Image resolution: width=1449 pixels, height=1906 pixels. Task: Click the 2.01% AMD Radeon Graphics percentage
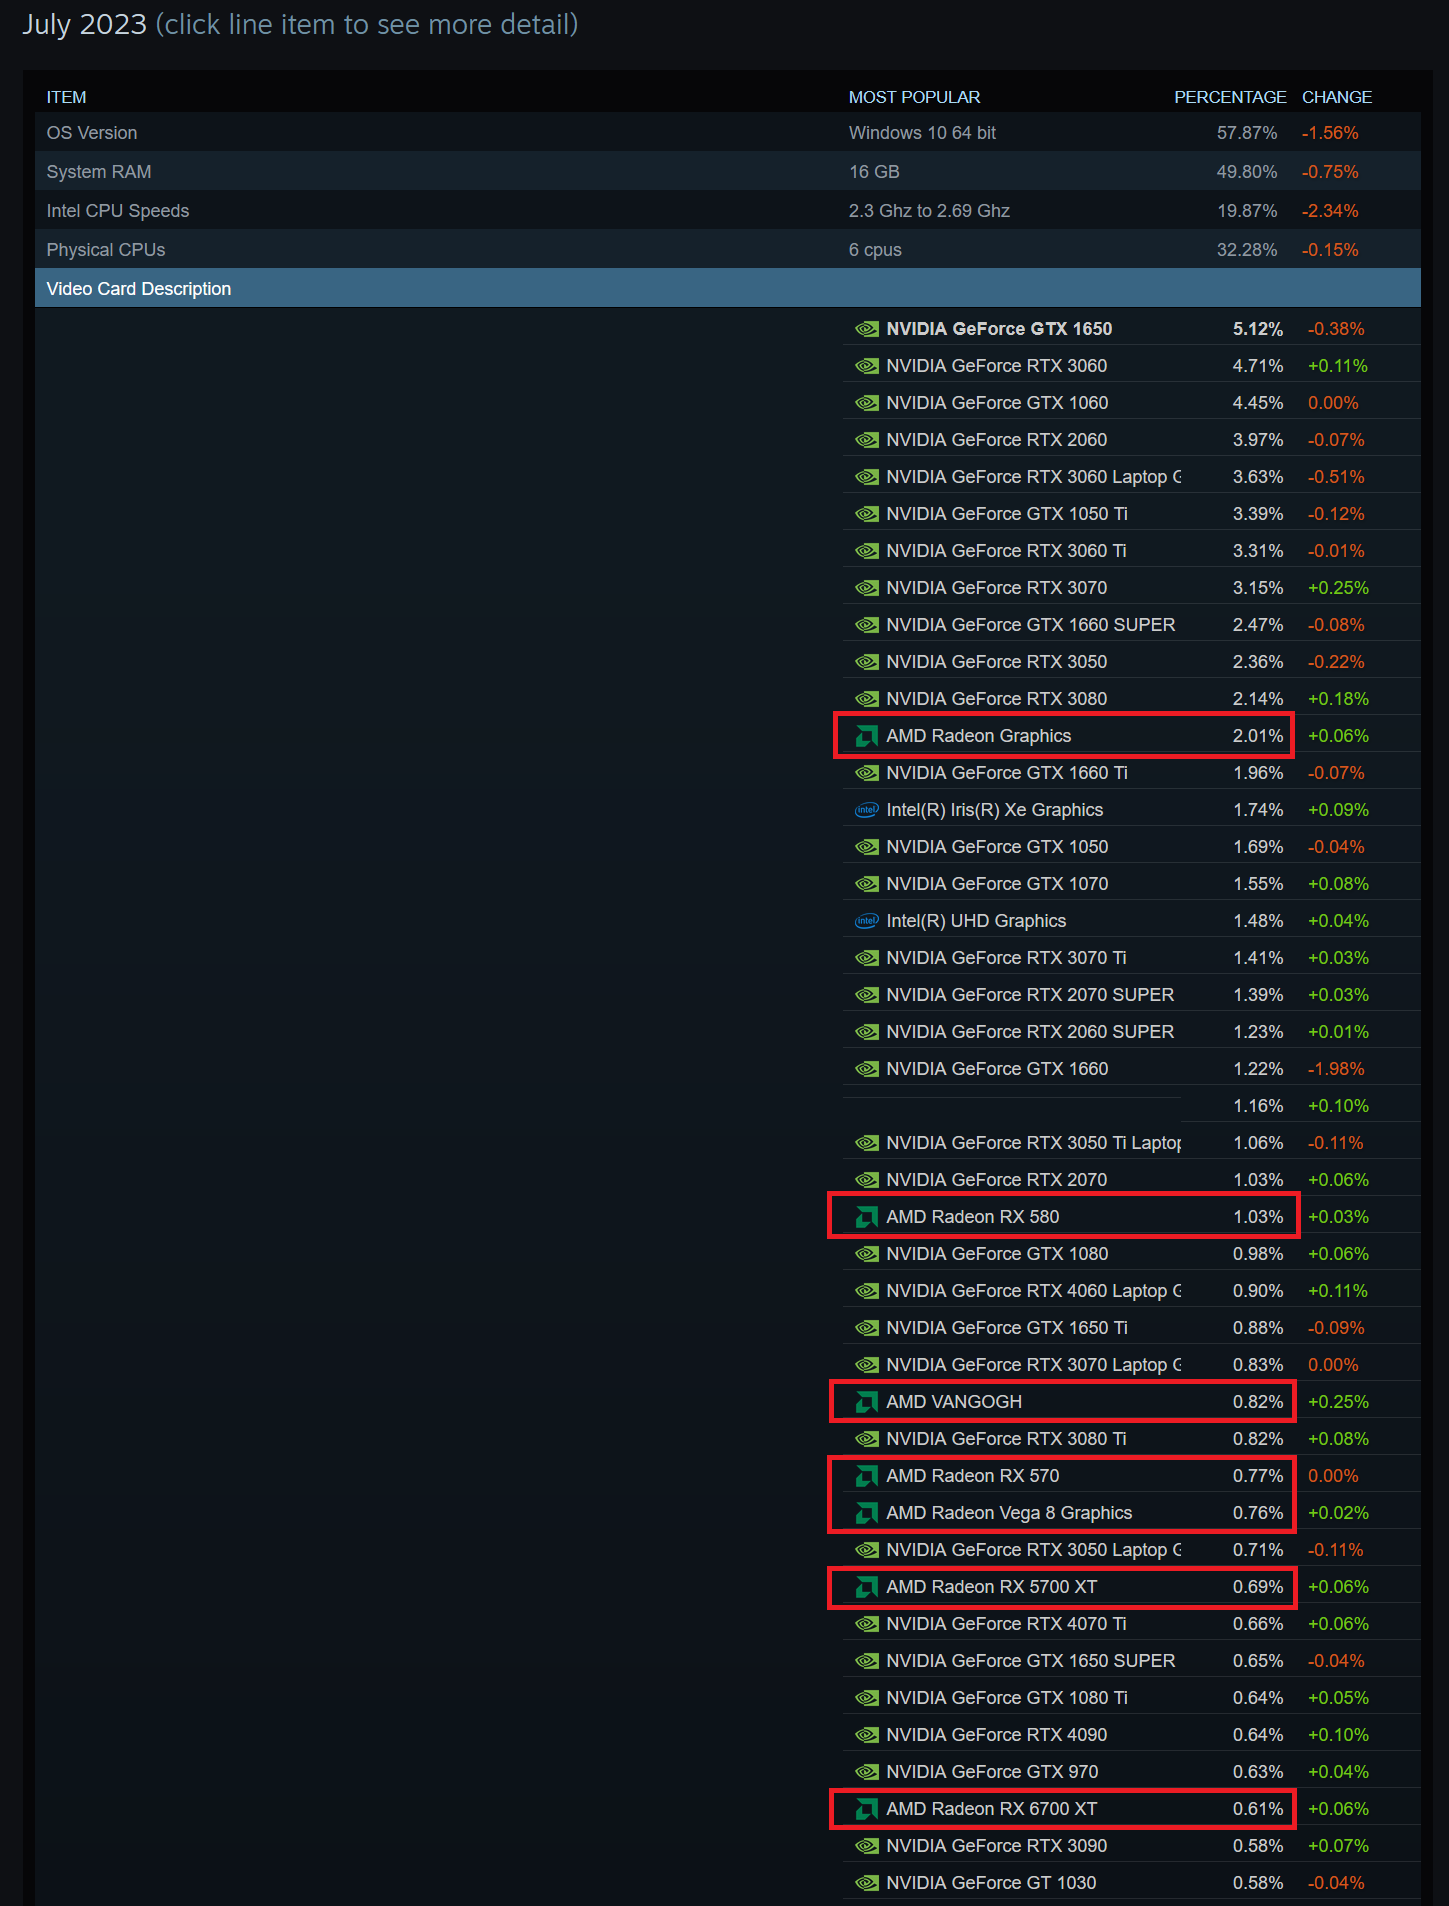coord(1258,736)
